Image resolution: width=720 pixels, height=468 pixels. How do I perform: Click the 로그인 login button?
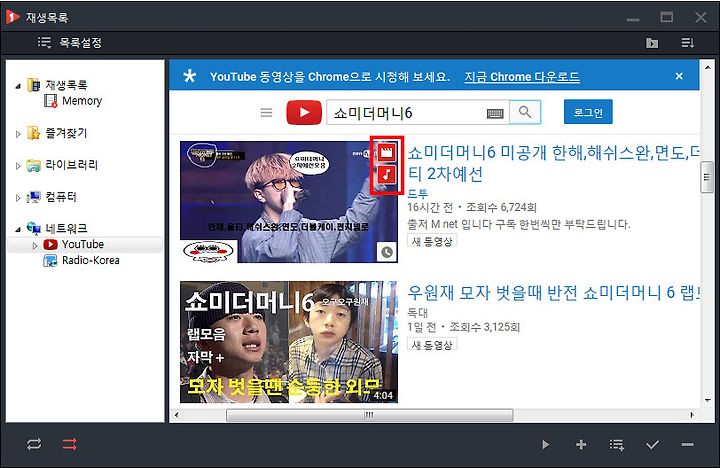pyautogui.click(x=588, y=112)
